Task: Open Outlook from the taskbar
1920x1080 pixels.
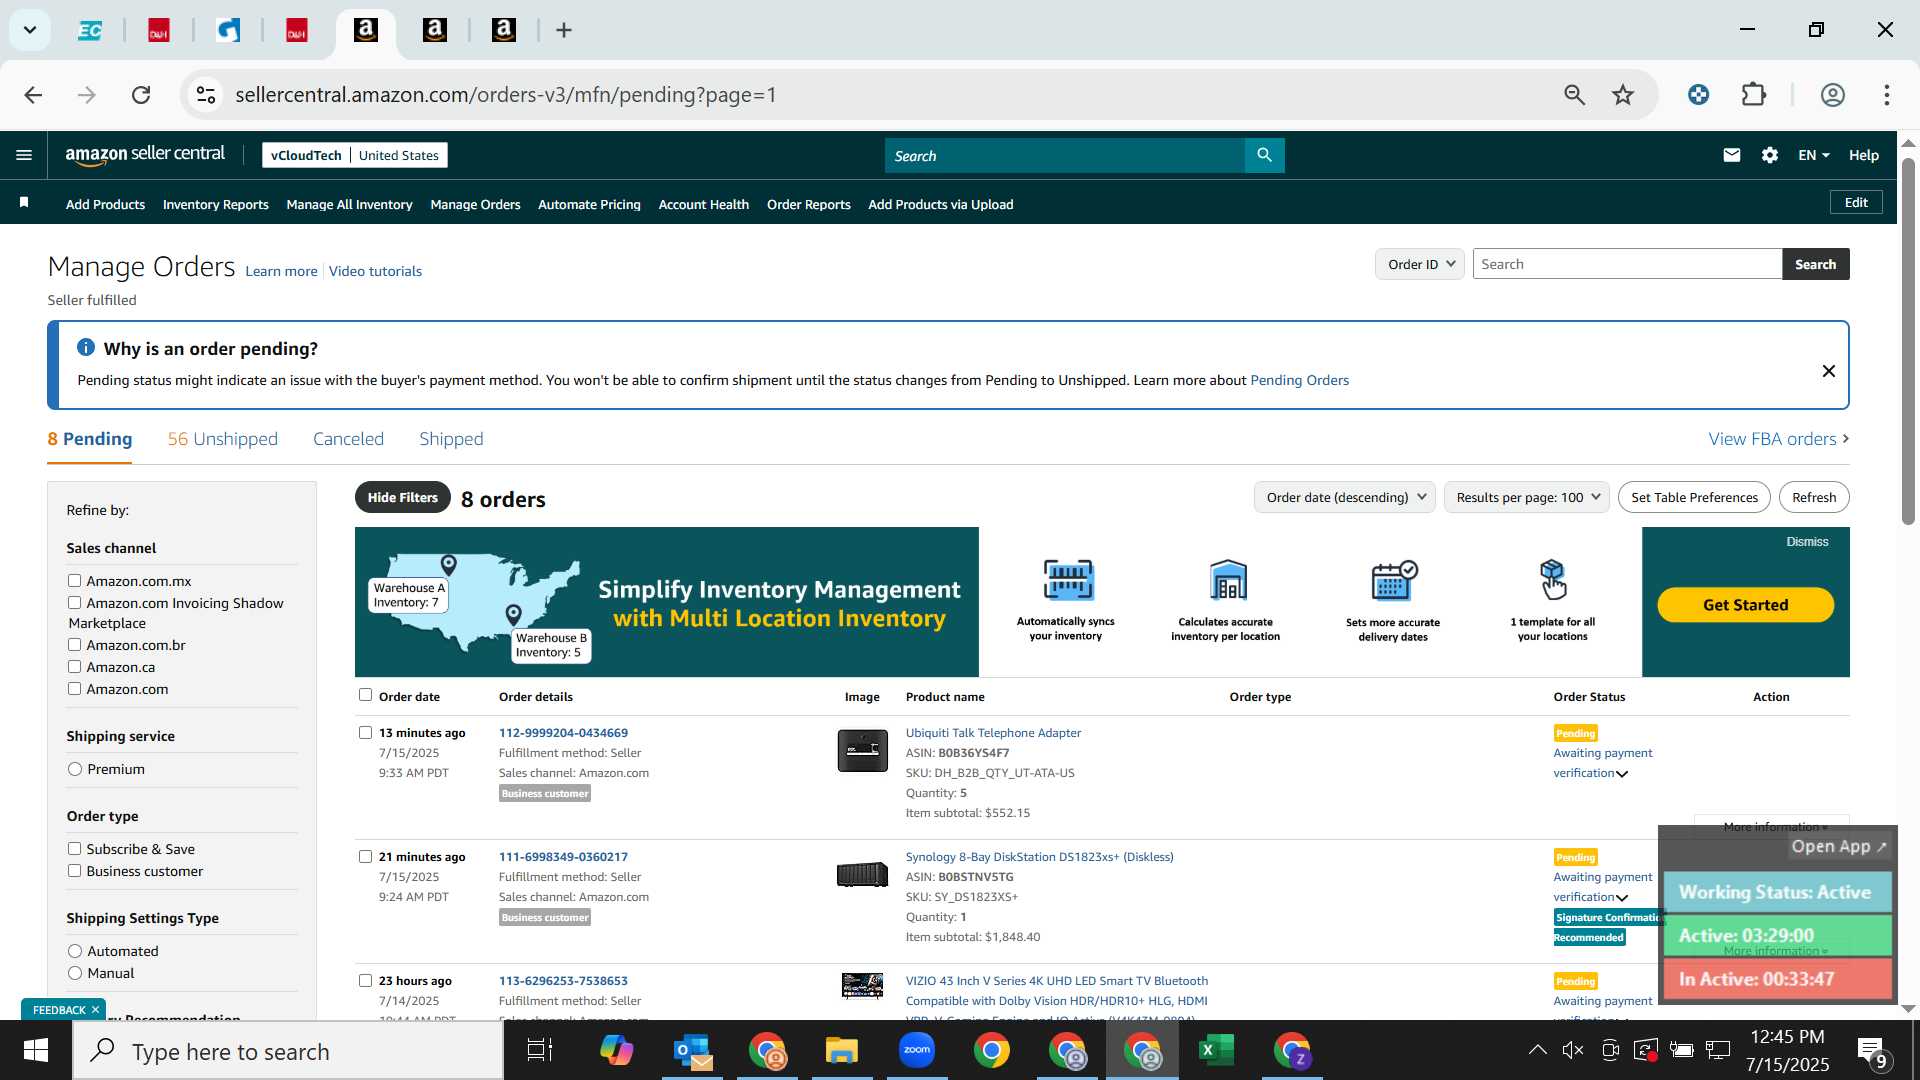Action: click(x=692, y=1051)
